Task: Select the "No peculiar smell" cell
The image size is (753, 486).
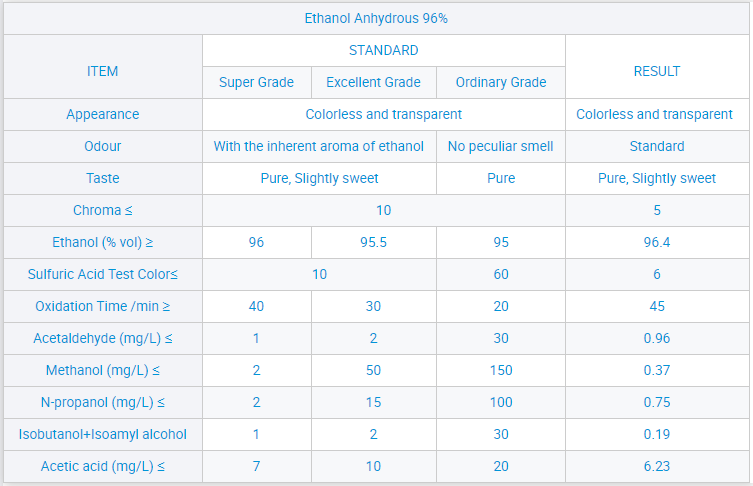Action: (x=500, y=146)
